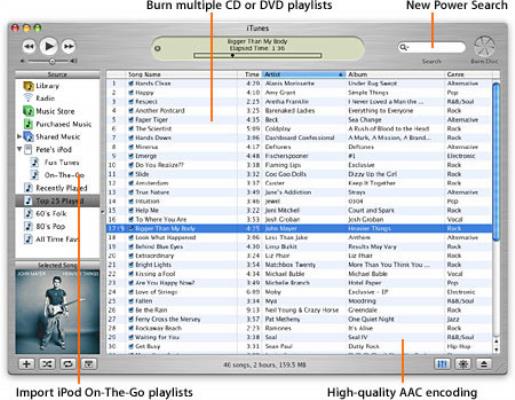Sort by the Genre column header
The image size is (515, 400).
(x=468, y=74)
